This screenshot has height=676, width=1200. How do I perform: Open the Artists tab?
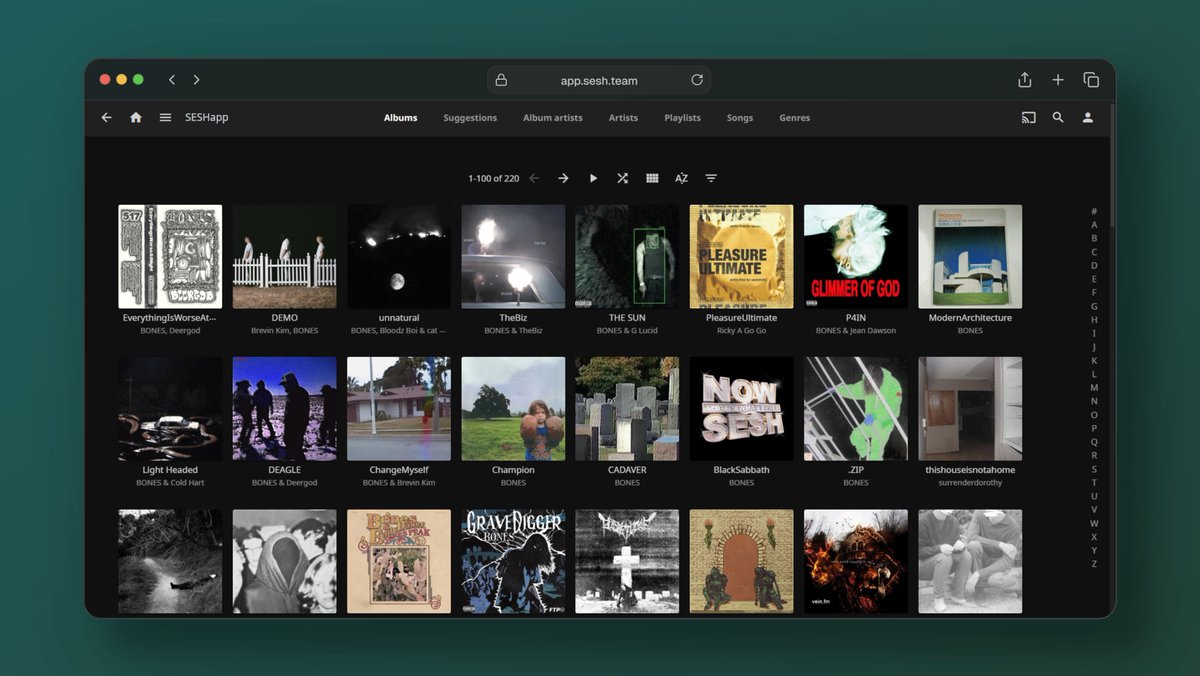click(623, 118)
